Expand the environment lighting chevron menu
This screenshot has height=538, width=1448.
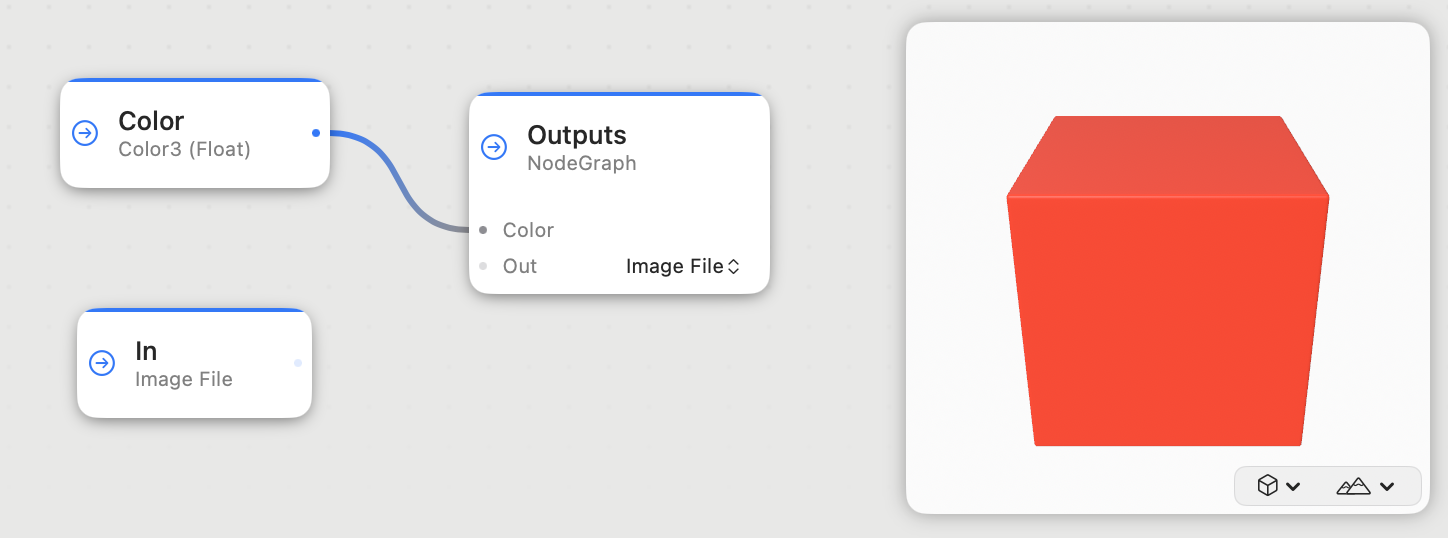coord(1387,487)
